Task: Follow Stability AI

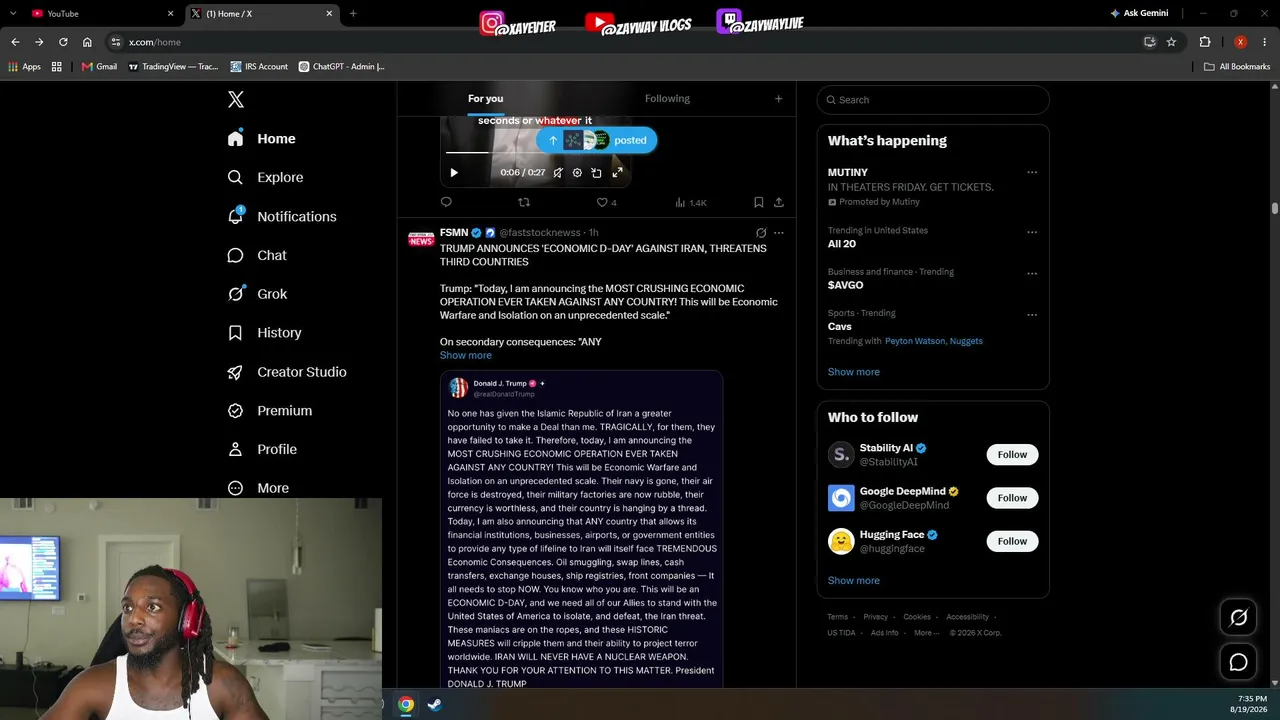Action: pyautogui.click(x=1012, y=454)
